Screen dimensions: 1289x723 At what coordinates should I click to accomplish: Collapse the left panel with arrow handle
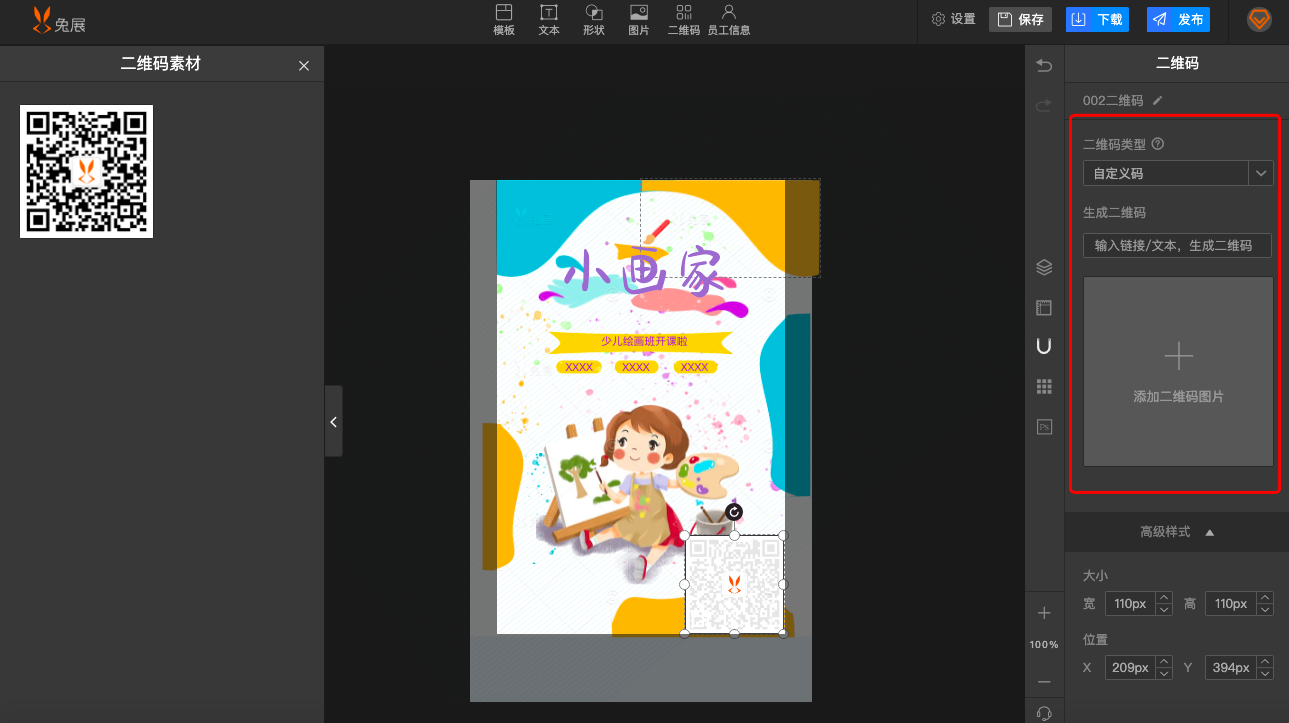coord(333,422)
